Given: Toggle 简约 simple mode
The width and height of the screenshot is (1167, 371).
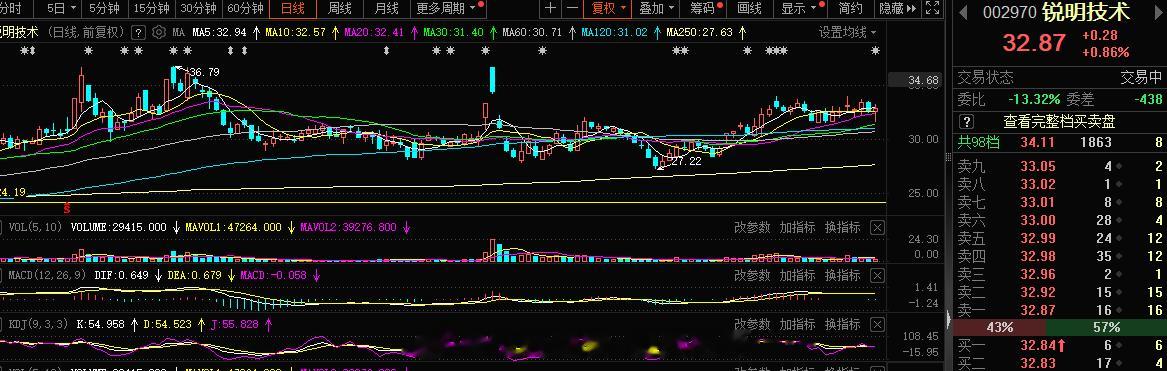Looking at the screenshot, I should click(x=851, y=9).
